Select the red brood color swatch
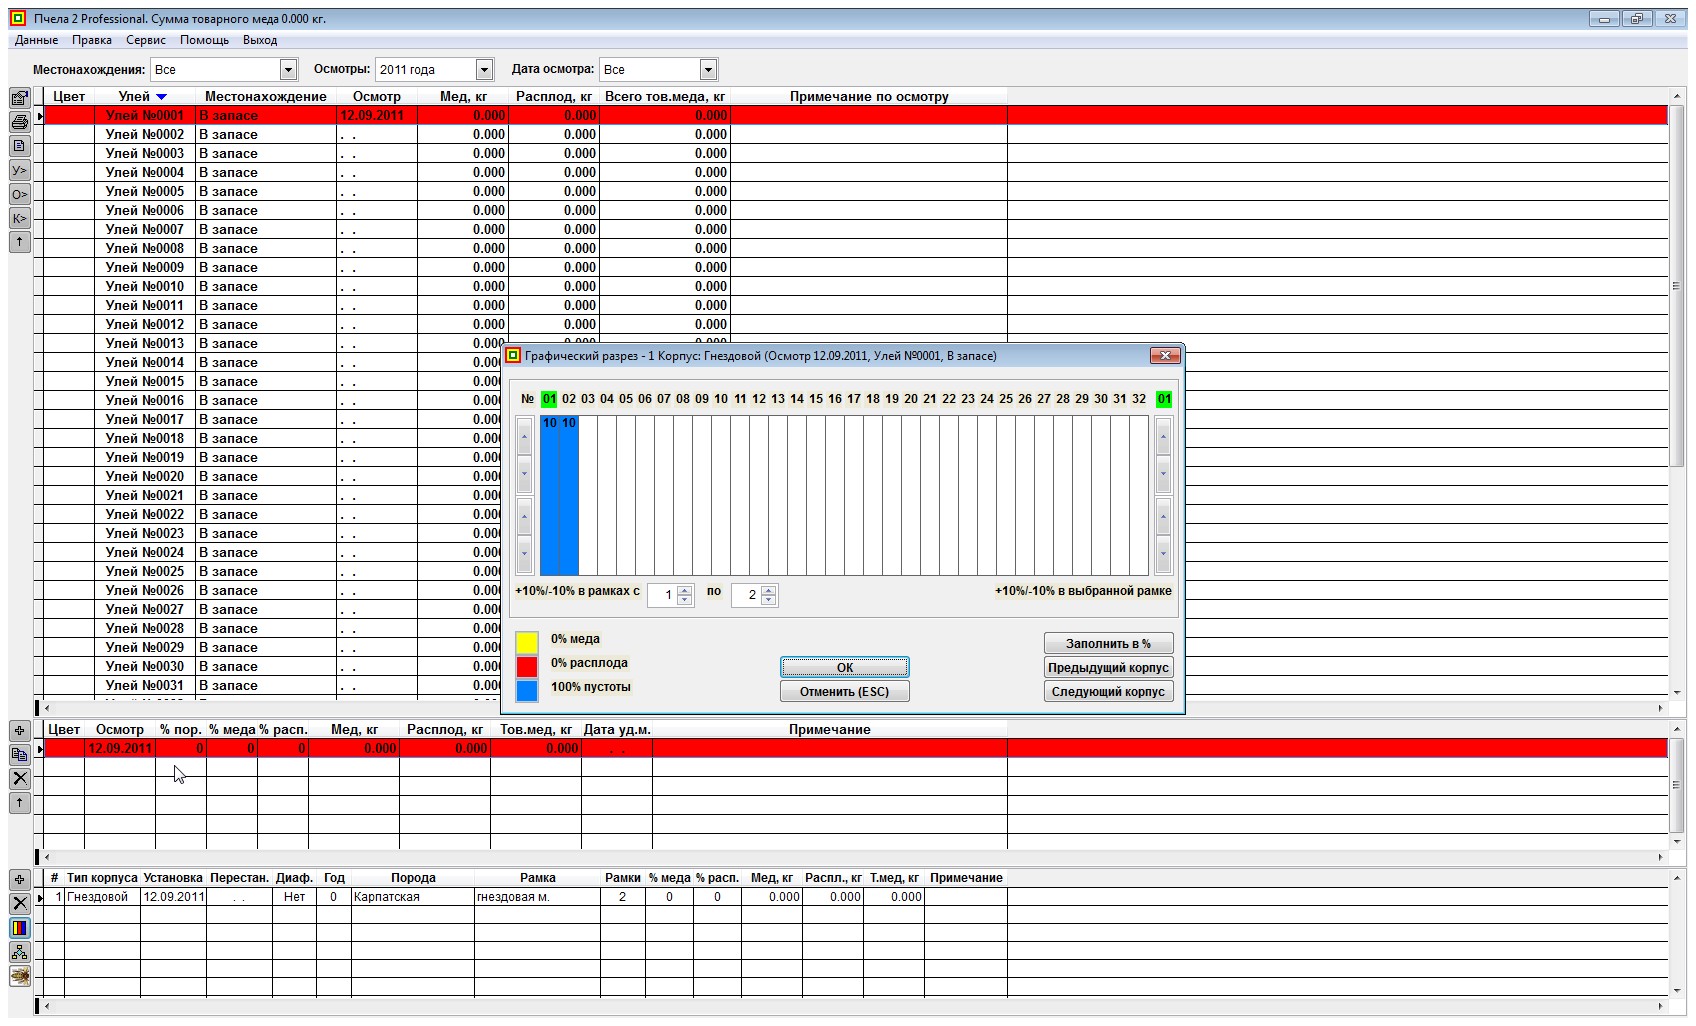The image size is (1696, 1026). pyautogui.click(x=527, y=666)
